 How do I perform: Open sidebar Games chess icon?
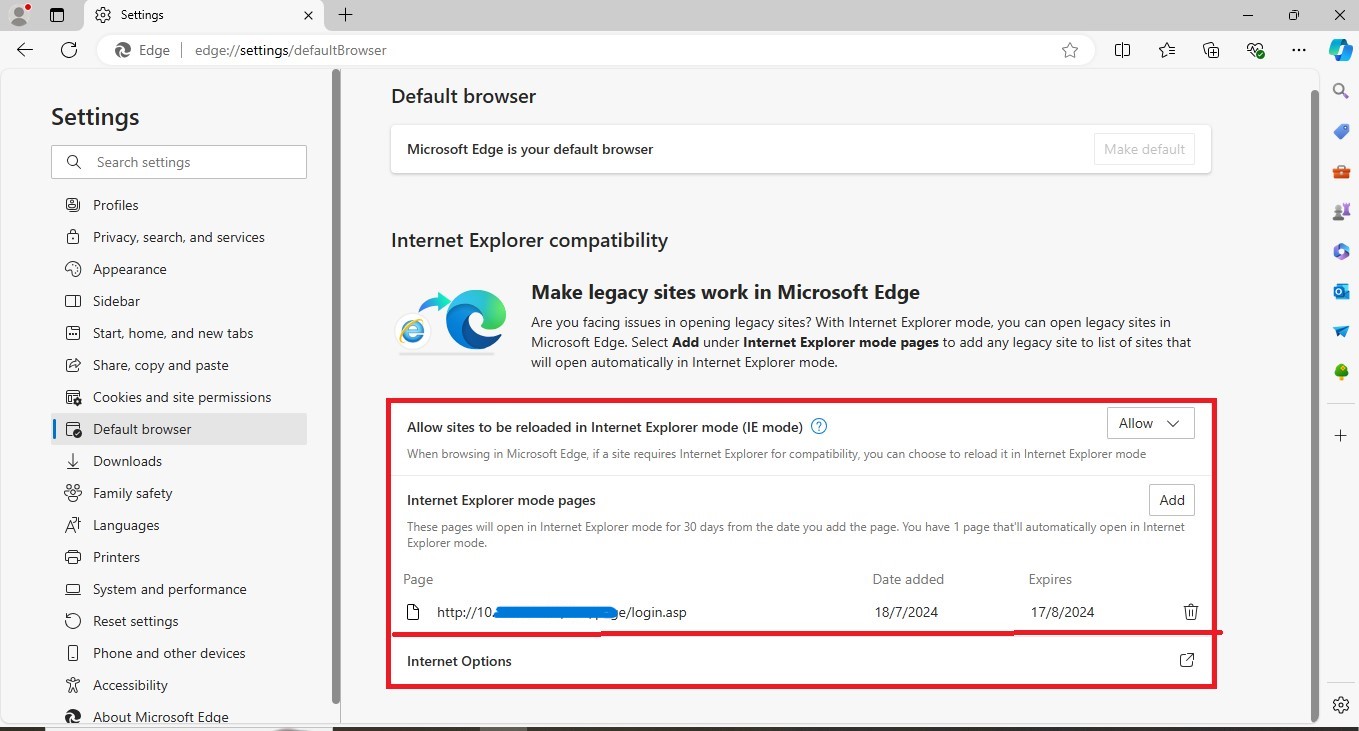point(1341,212)
